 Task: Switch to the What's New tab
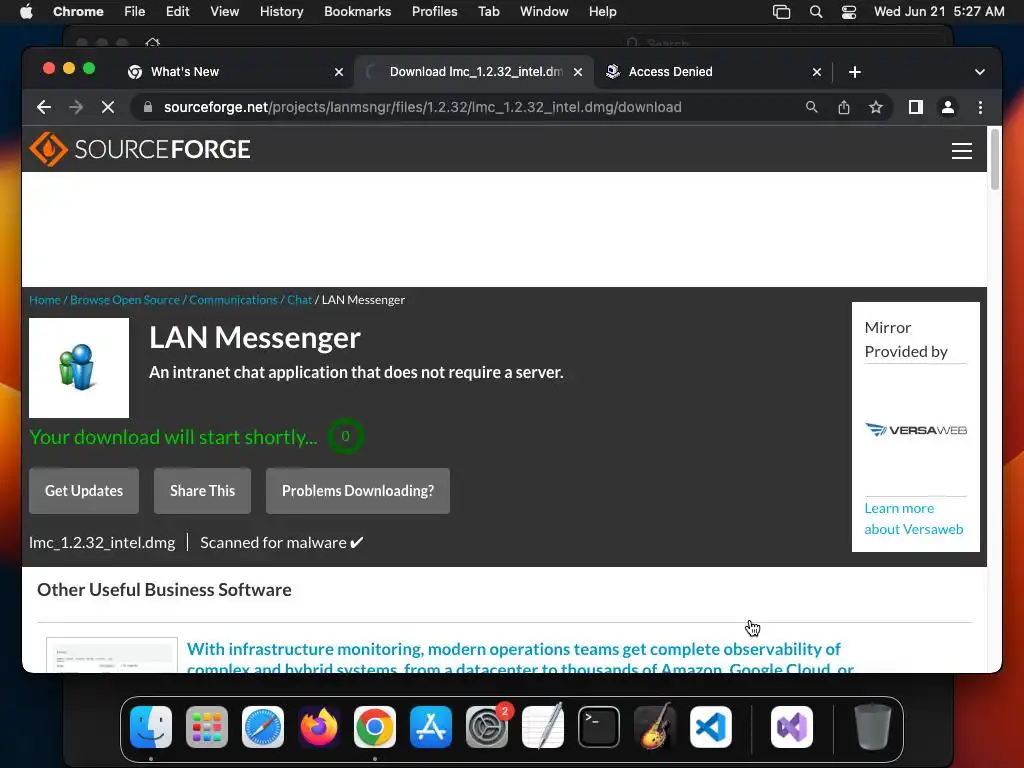[235, 72]
